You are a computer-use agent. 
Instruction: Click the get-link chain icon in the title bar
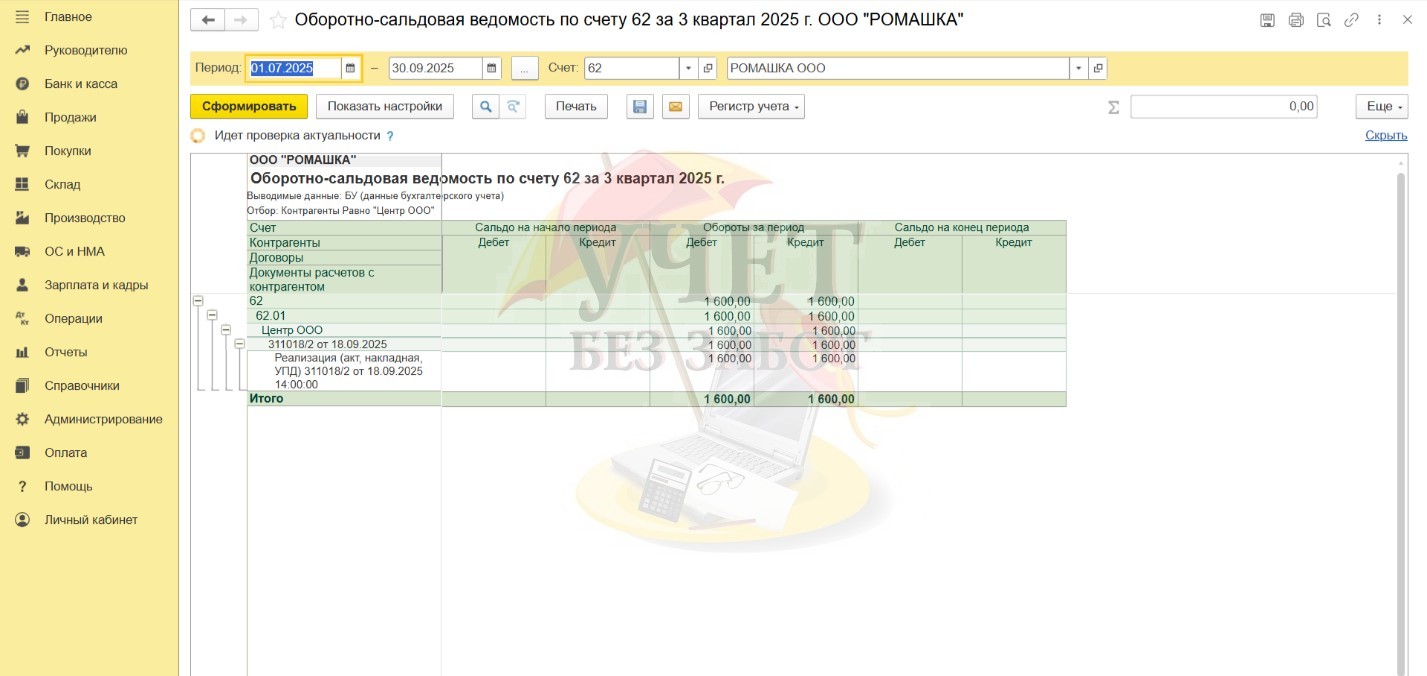point(1352,20)
